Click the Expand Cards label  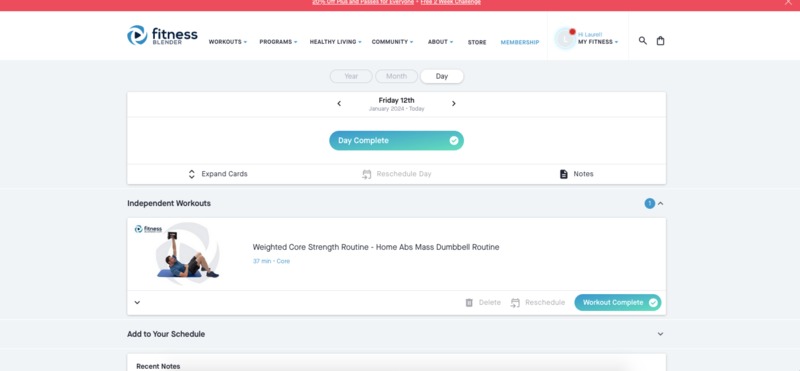tap(224, 174)
